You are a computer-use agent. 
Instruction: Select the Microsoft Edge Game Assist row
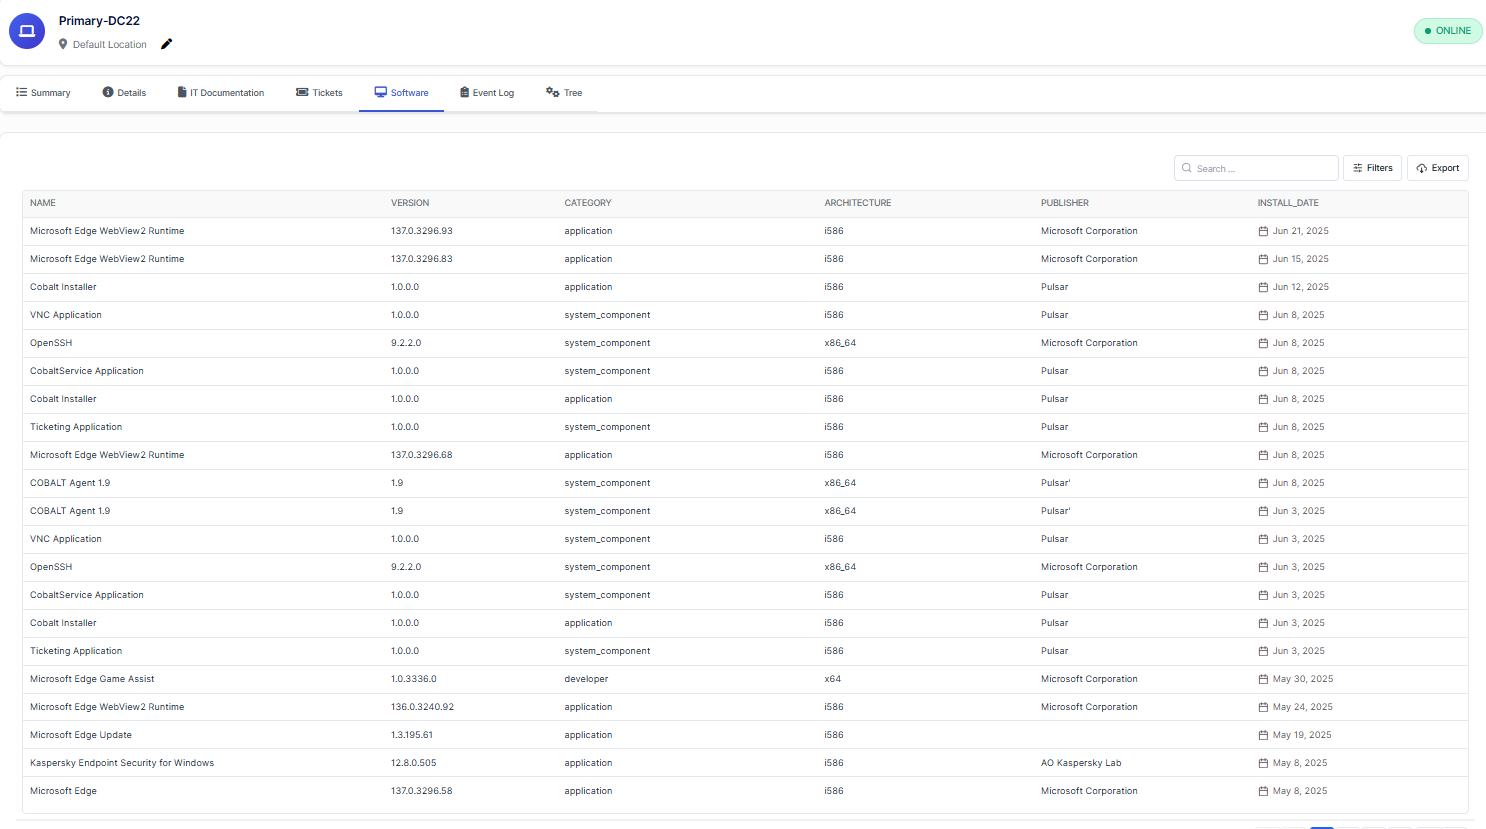(745, 679)
